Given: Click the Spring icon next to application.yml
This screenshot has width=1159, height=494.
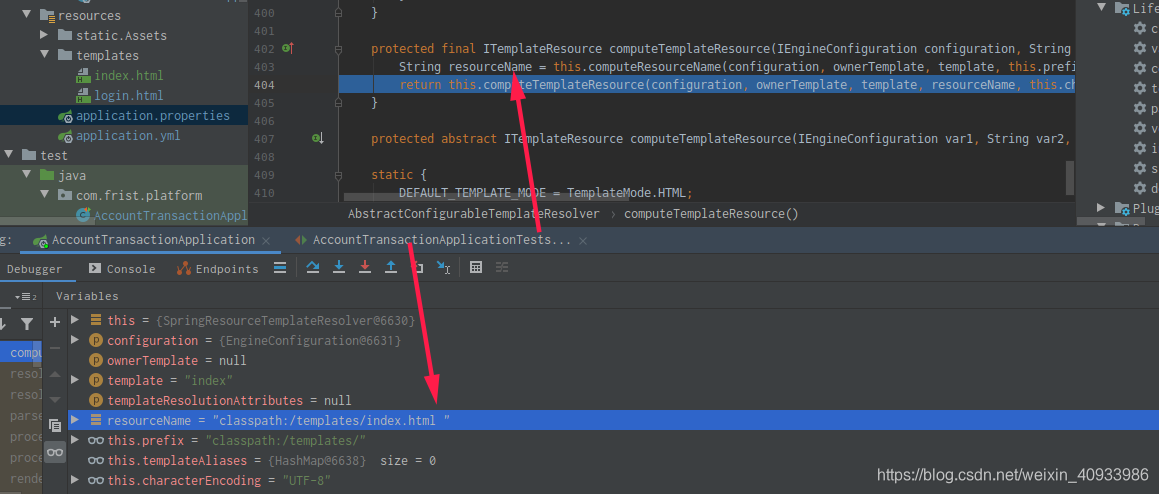Looking at the screenshot, I should click(66, 136).
